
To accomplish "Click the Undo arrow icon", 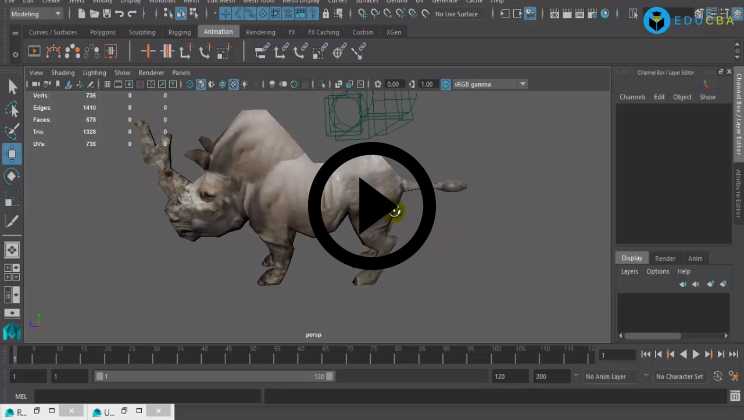I will [119, 14].
